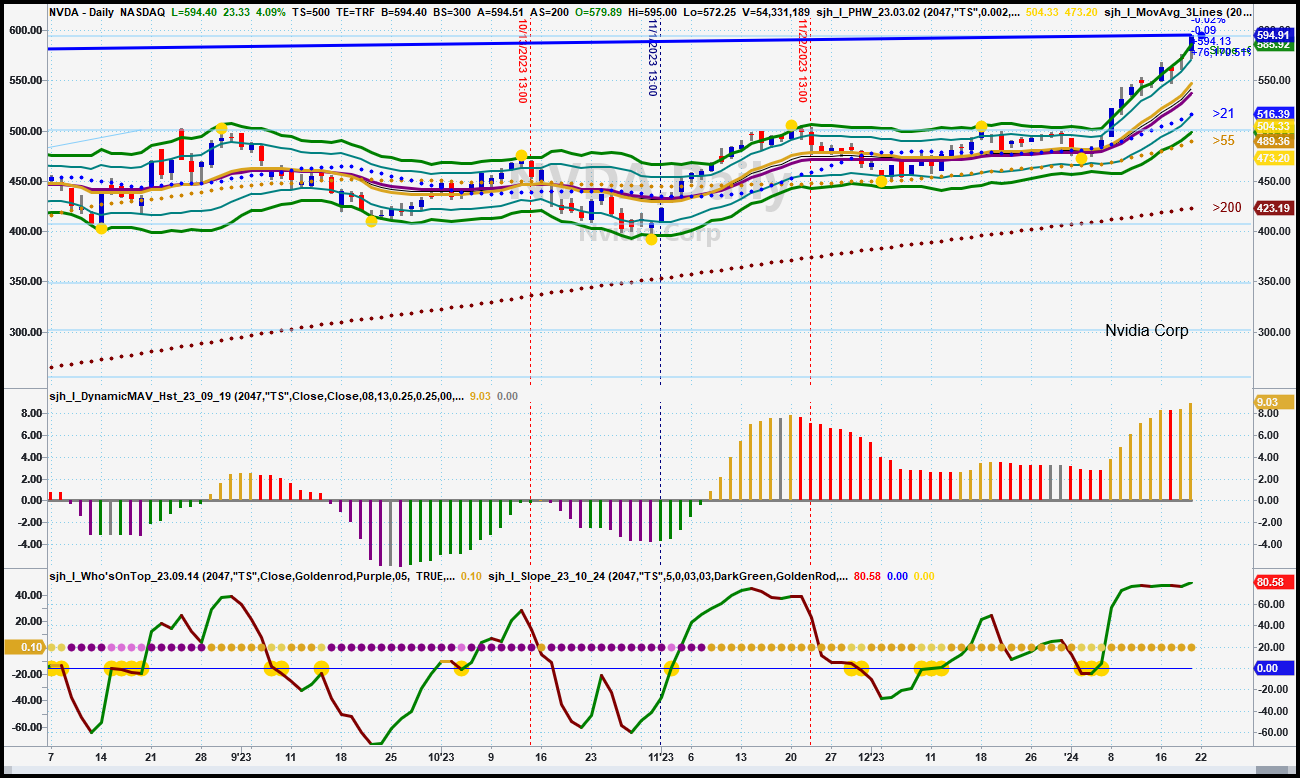1300x778 pixels.
Task: Click the >55 moving average label
Action: click(1223, 141)
